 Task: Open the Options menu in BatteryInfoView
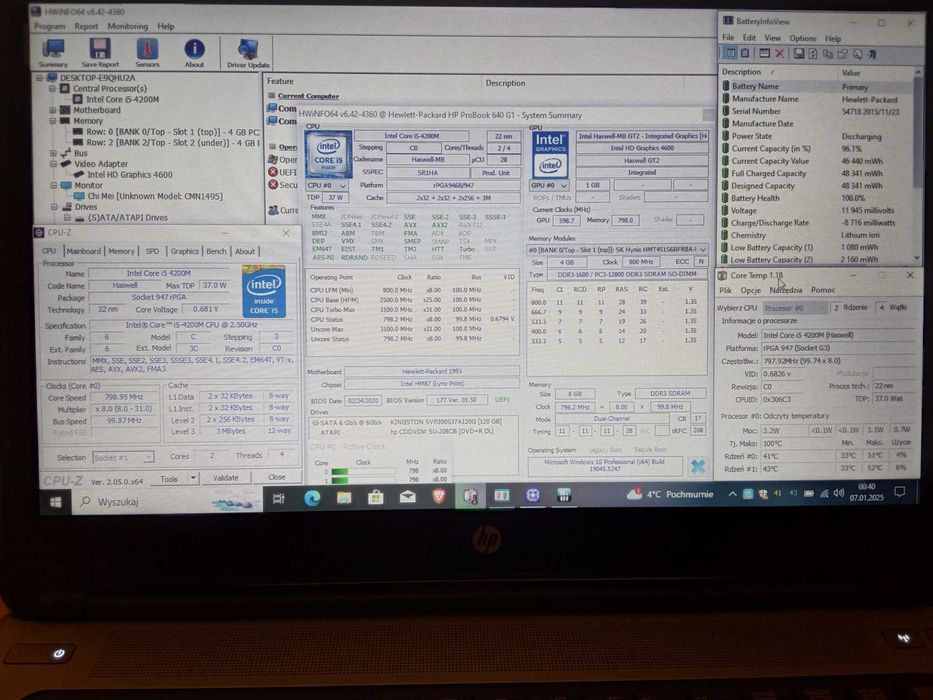click(803, 38)
